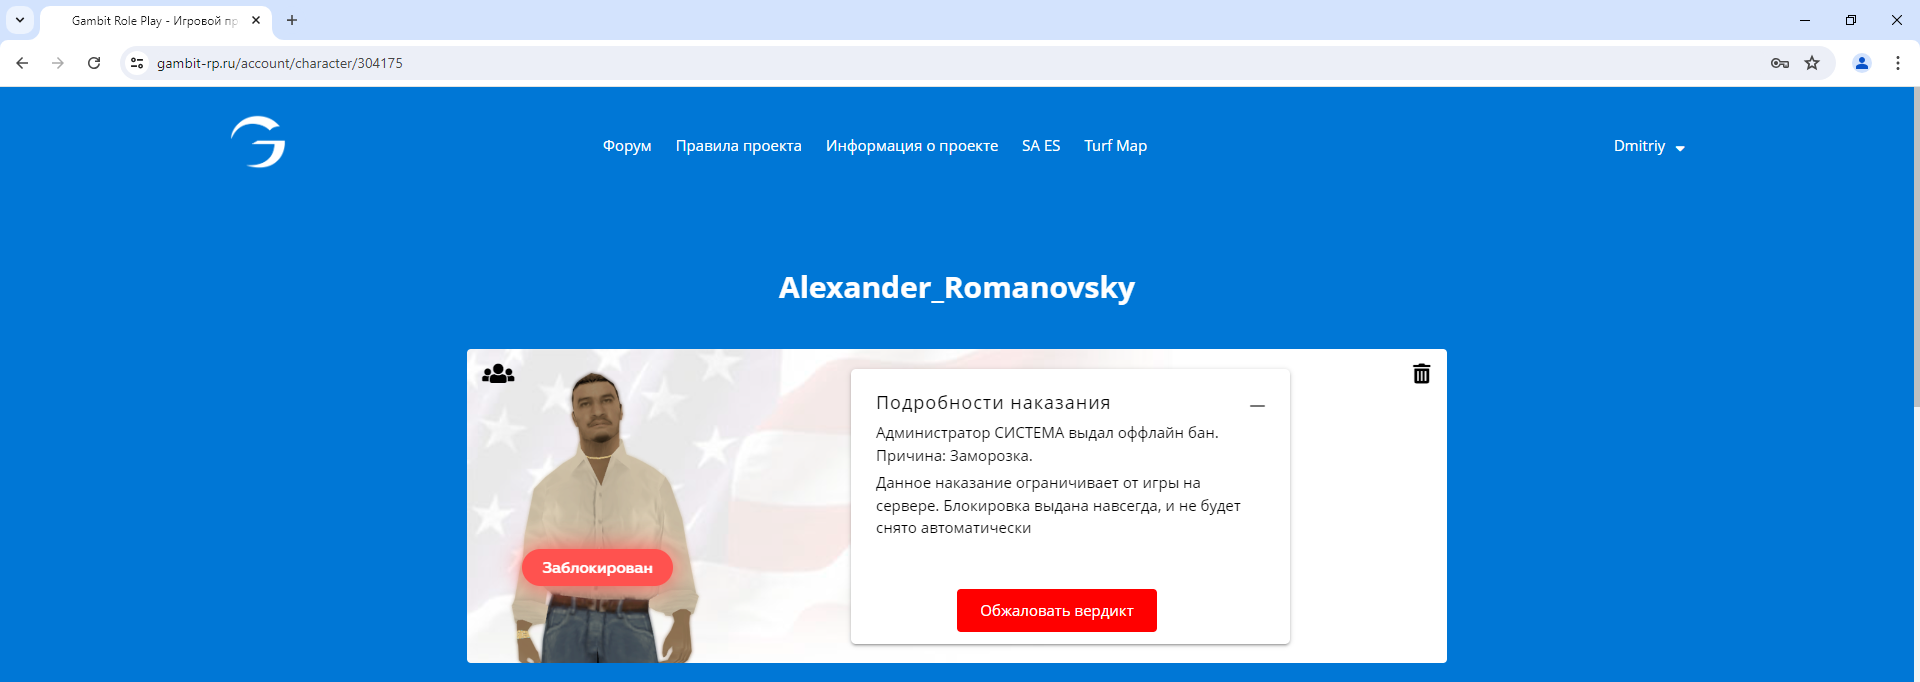1920x682 pixels.
Task: Open the Turf Map link
Action: [x=1115, y=146]
